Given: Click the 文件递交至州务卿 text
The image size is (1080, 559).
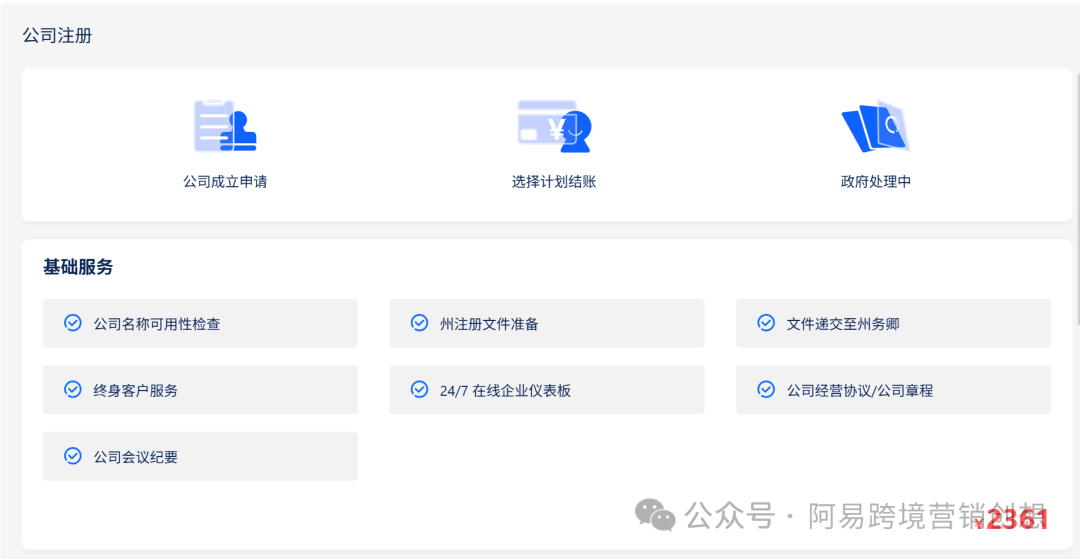Looking at the screenshot, I should click(842, 324).
